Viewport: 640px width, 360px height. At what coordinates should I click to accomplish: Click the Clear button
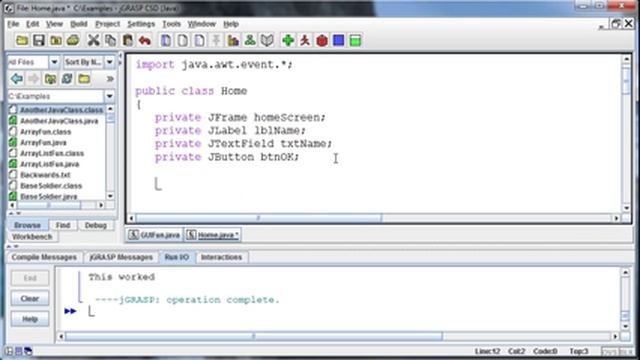[30, 299]
